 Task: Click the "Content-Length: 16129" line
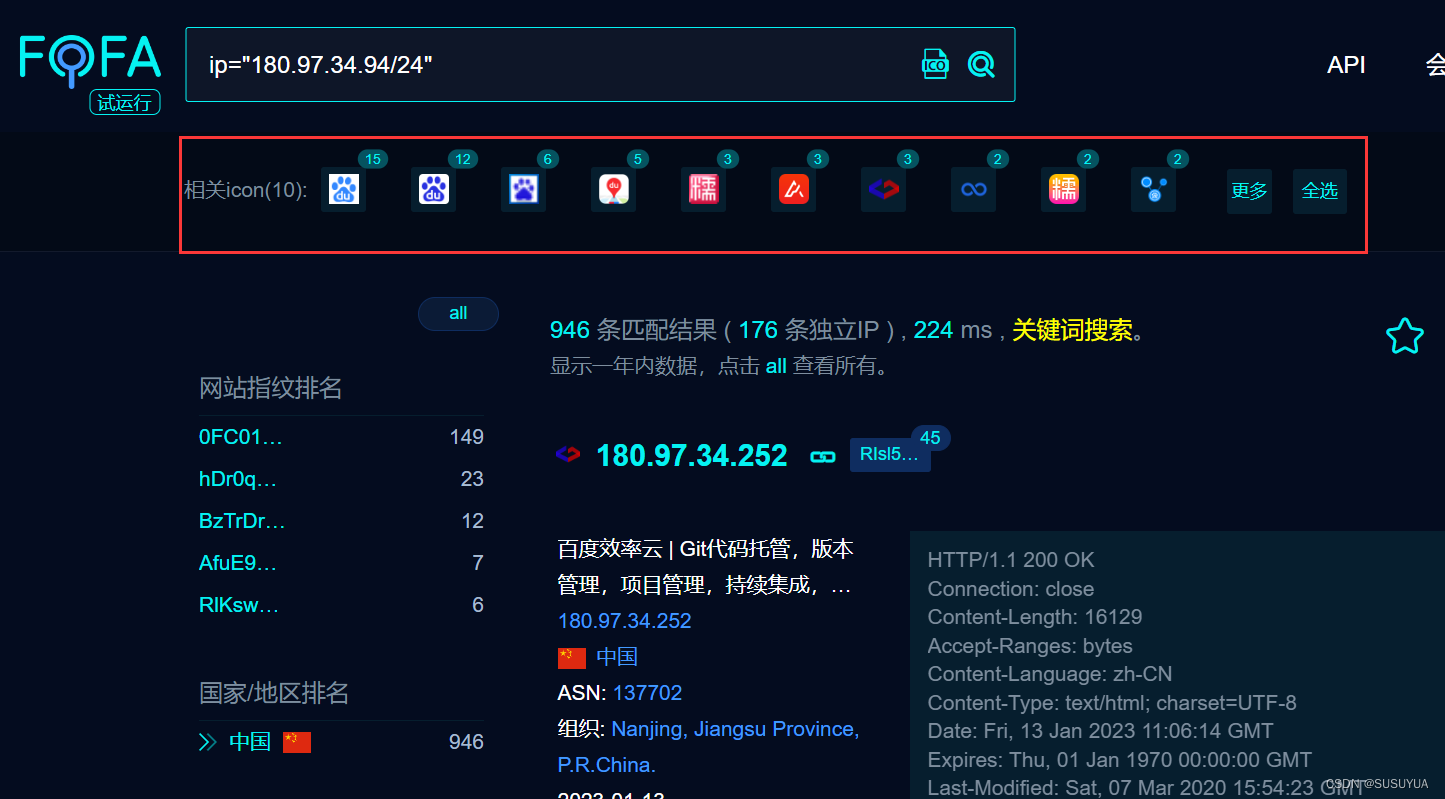point(1035,617)
